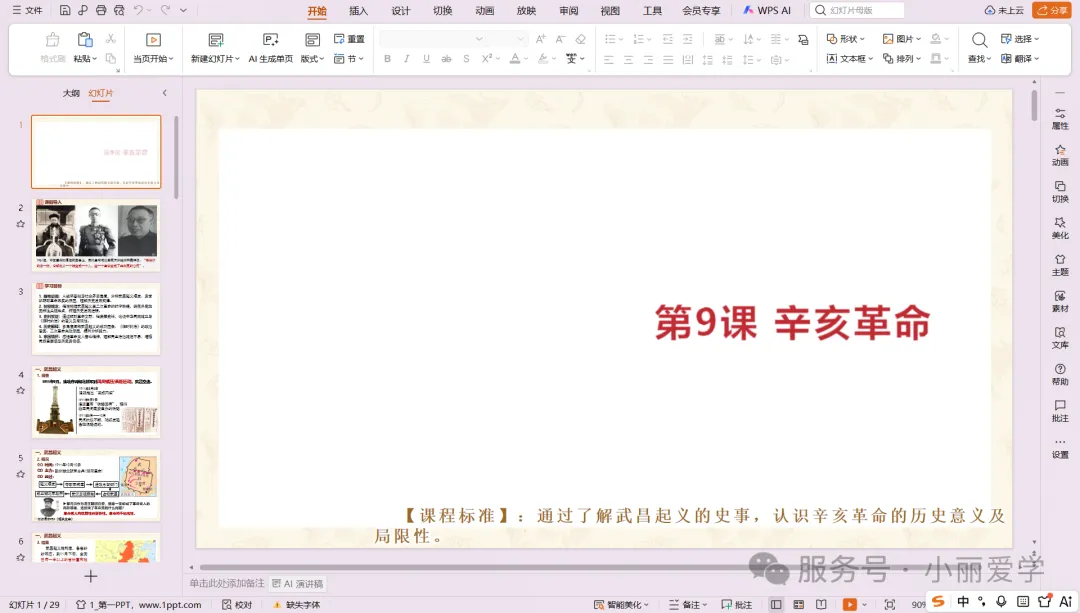Screen dimensions: 1080x613
Task: Click the 分享 share button
Action: coord(1052,10)
